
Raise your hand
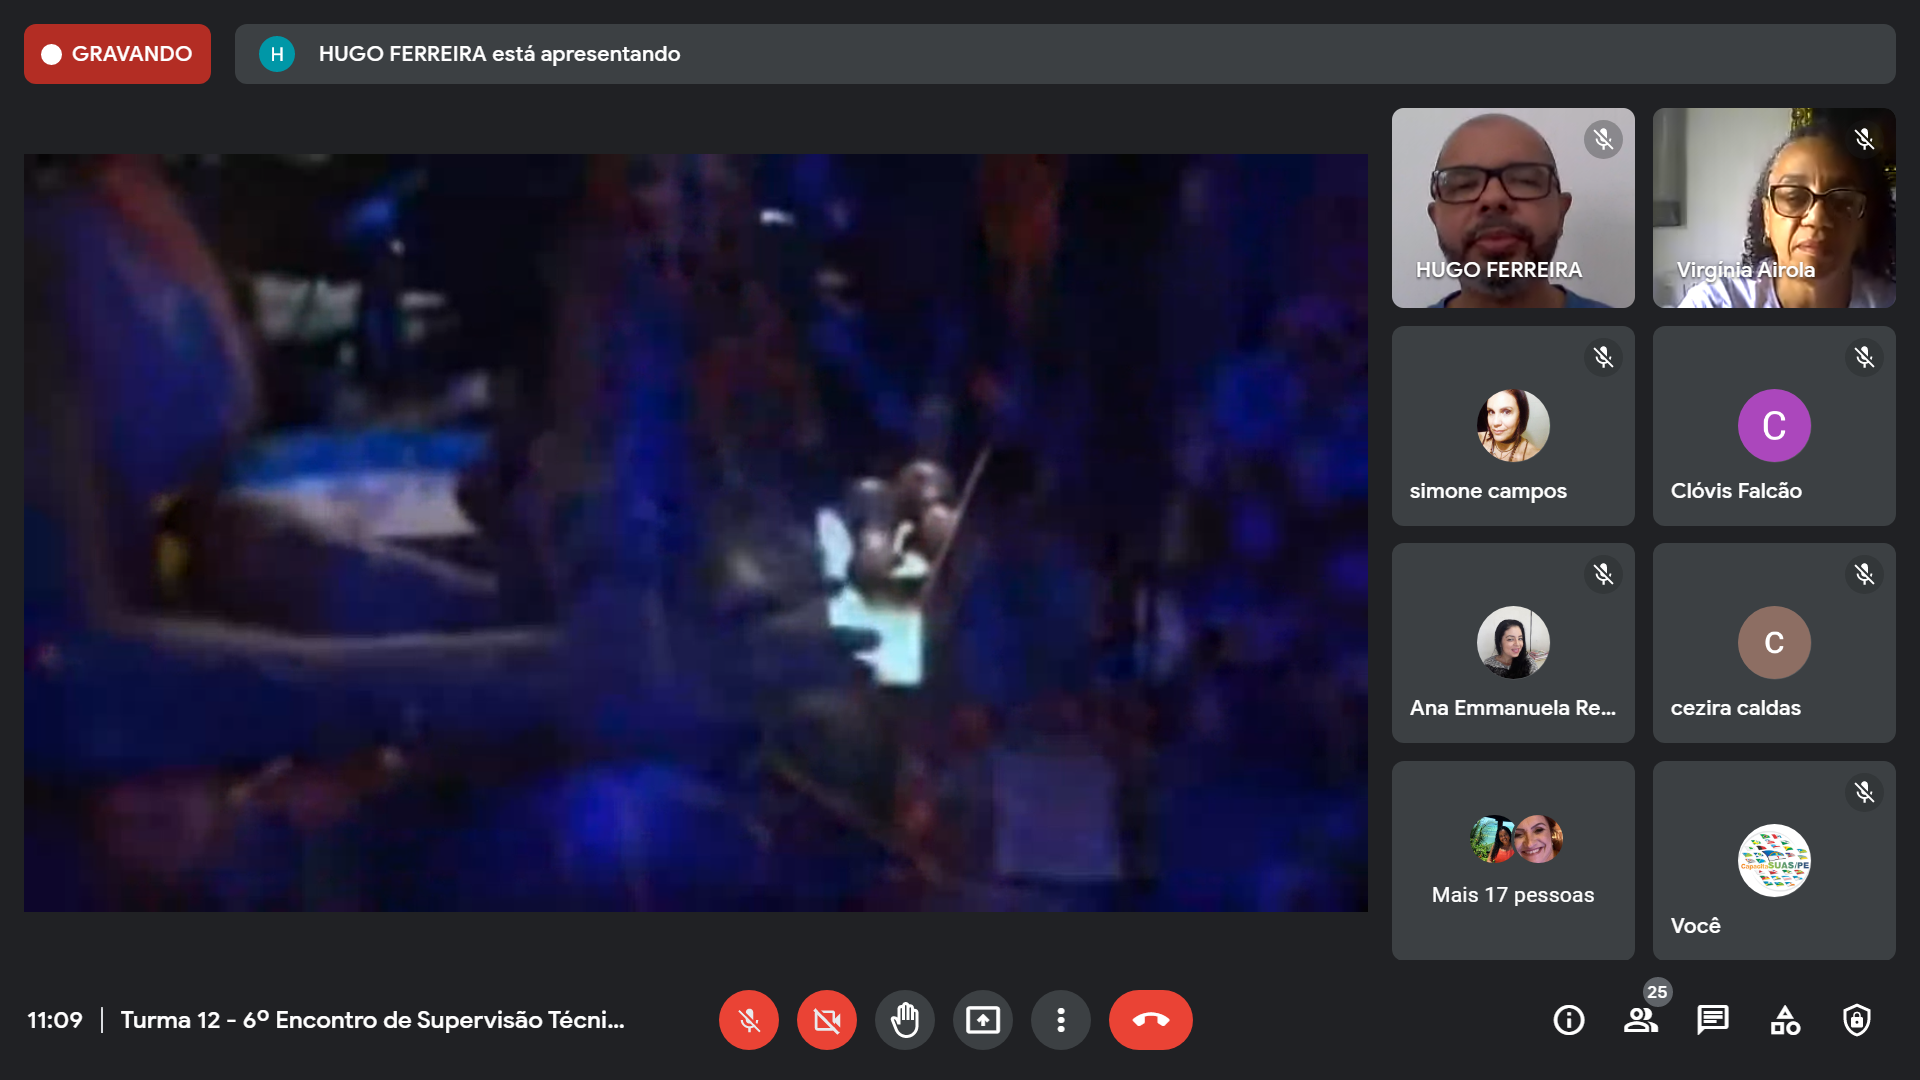[x=904, y=1020]
